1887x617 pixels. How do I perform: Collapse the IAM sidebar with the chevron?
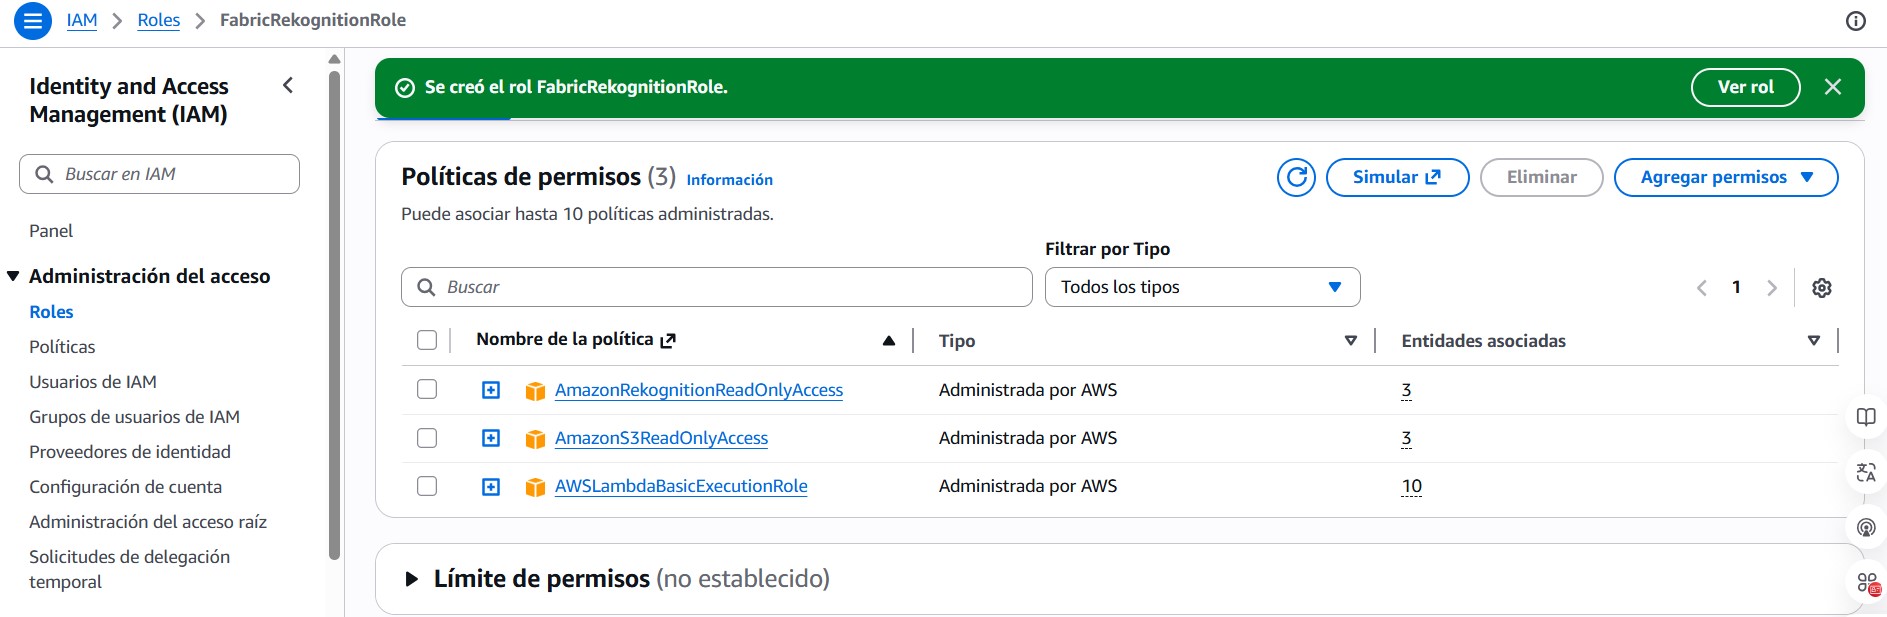tap(288, 86)
